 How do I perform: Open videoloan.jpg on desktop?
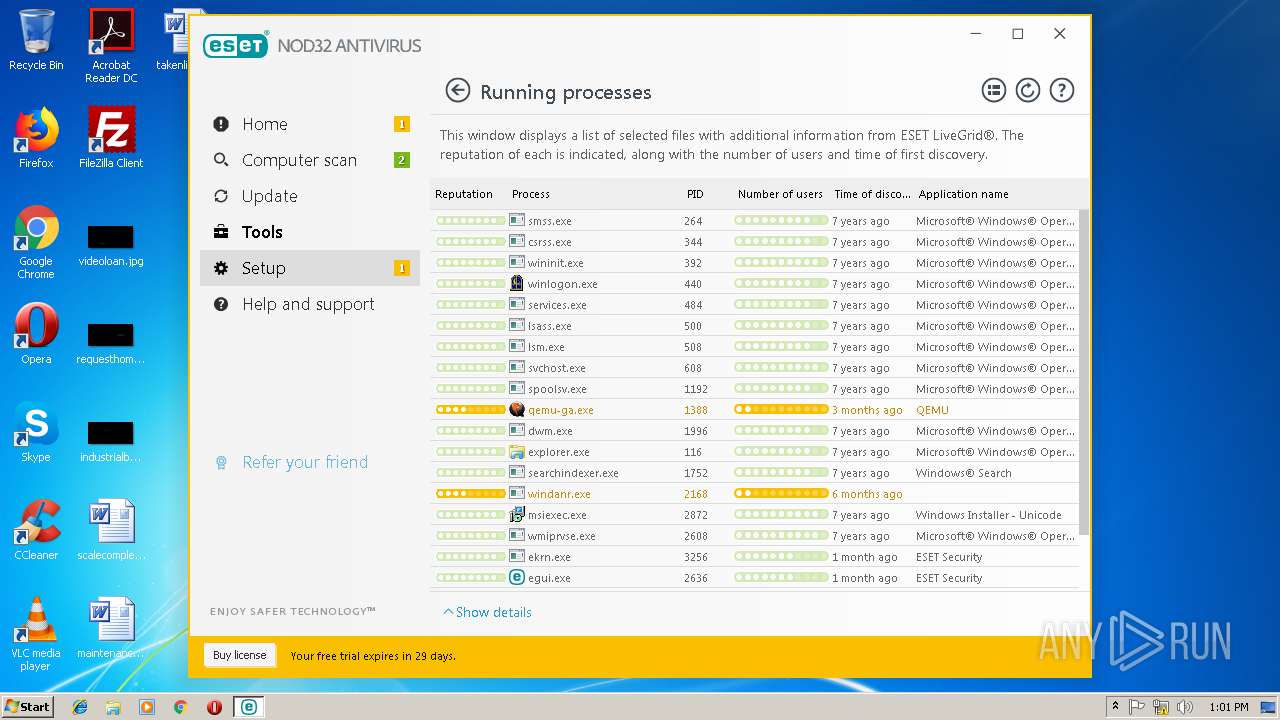pos(111,246)
